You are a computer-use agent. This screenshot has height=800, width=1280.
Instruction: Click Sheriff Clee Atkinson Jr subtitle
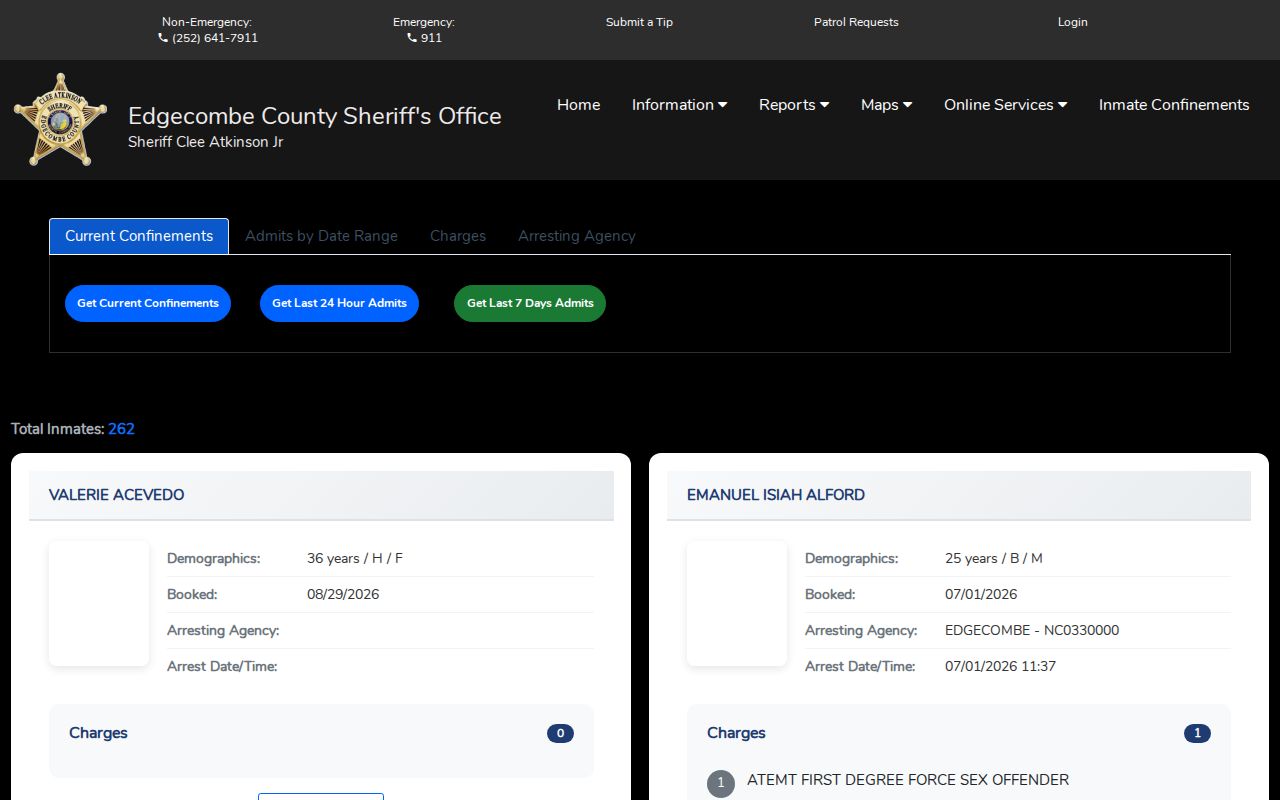(x=205, y=142)
